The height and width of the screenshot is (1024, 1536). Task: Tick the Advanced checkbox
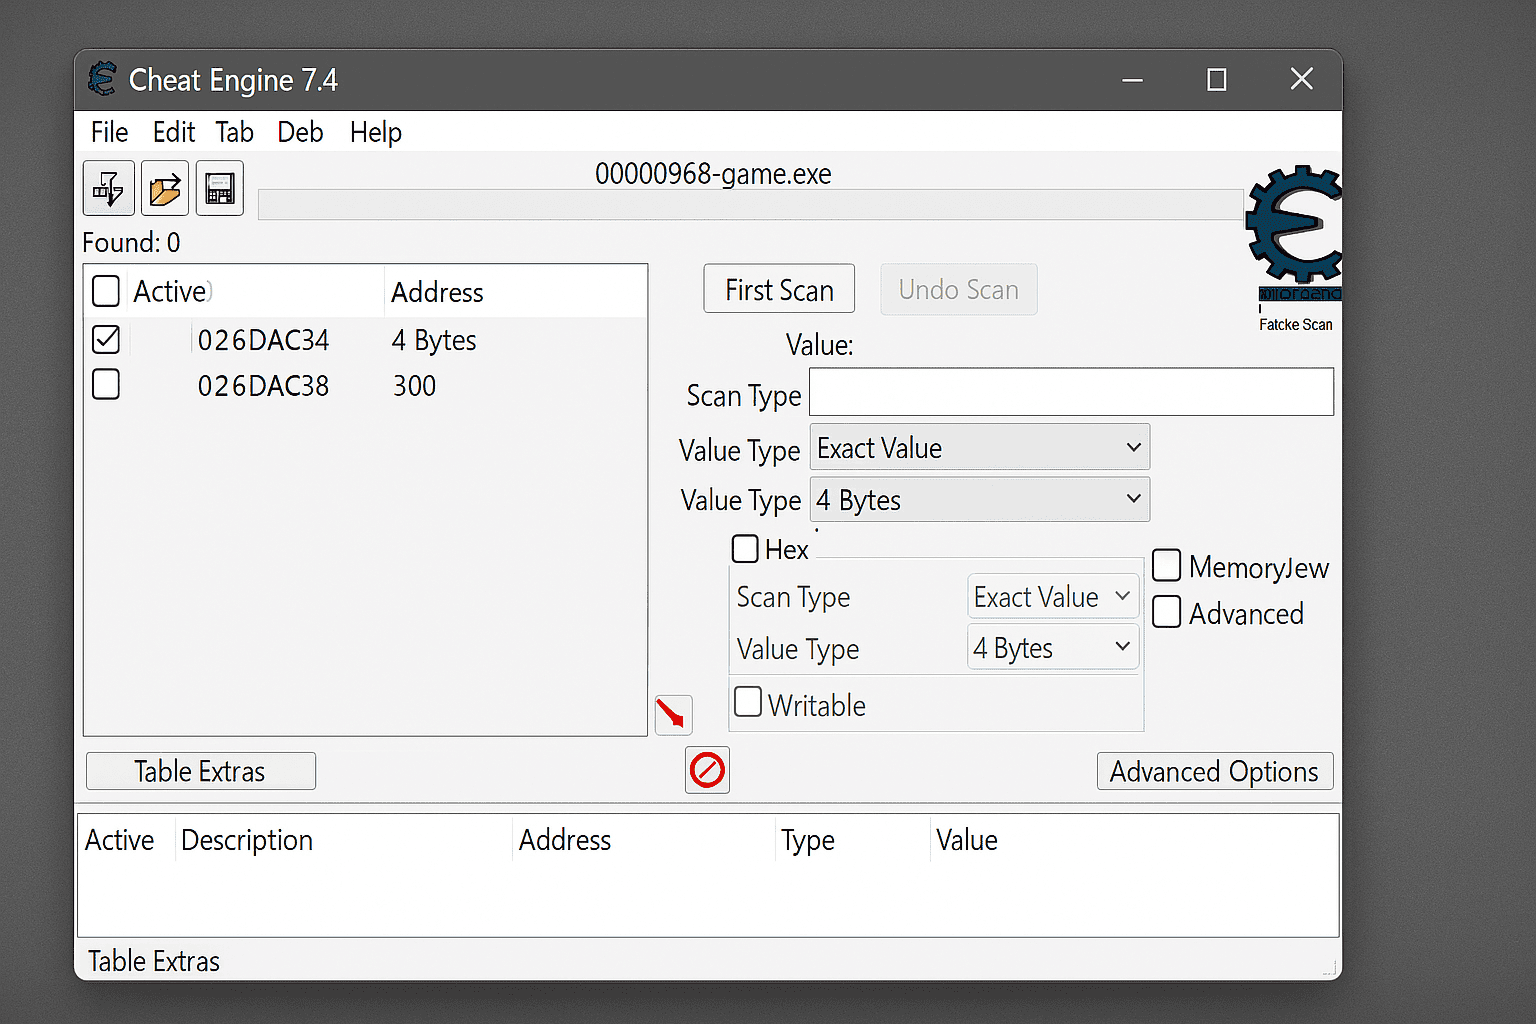(x=1167, y=611)
